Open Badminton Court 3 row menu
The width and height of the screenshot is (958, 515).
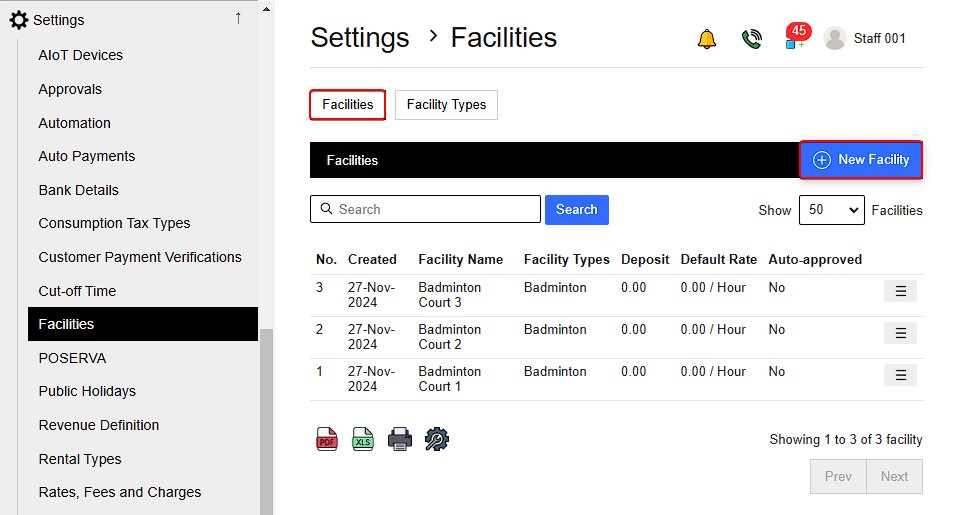(900, 291)
